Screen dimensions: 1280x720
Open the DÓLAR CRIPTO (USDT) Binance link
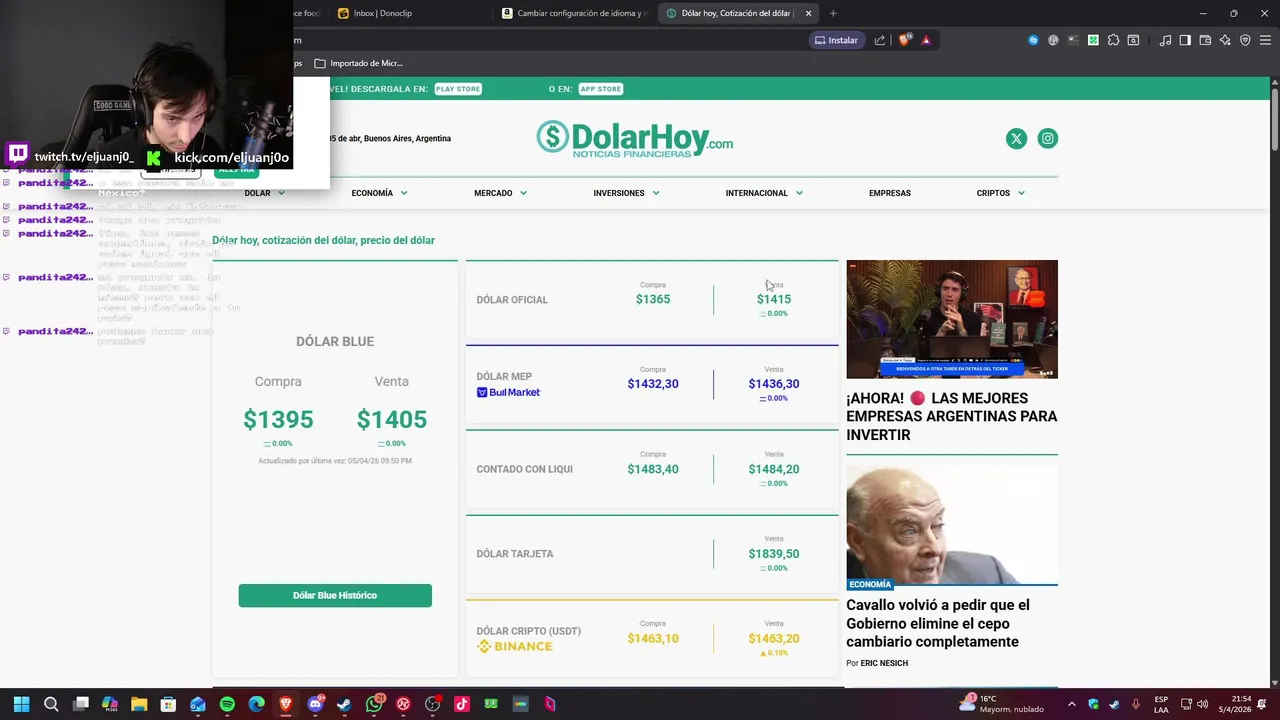click(528, 639)
